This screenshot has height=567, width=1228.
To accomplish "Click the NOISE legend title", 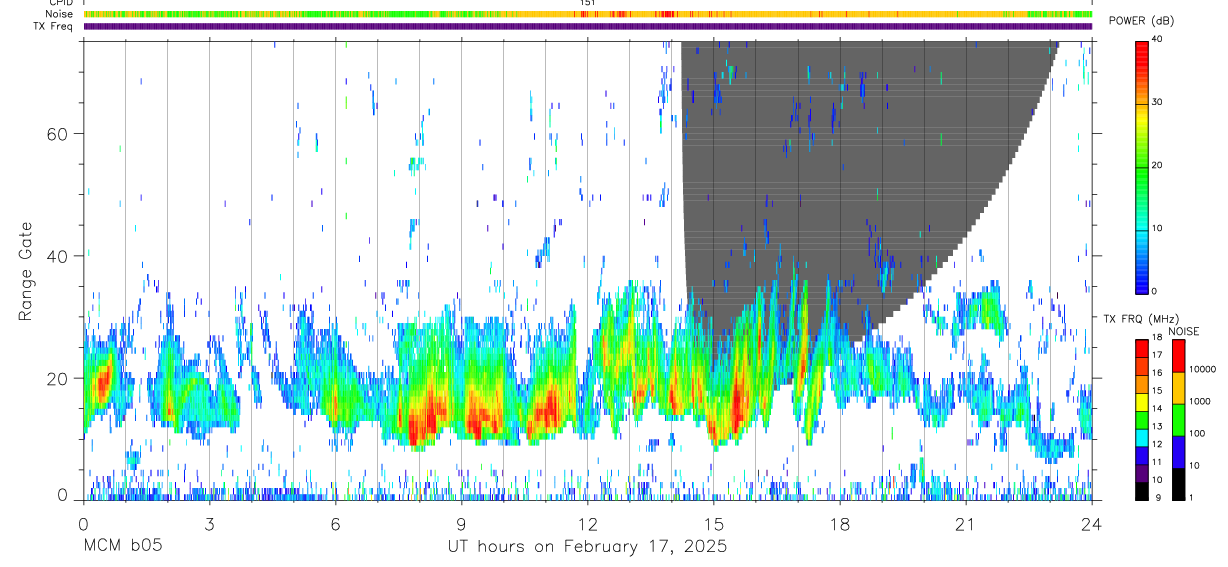I will [x=1183, y=331].
